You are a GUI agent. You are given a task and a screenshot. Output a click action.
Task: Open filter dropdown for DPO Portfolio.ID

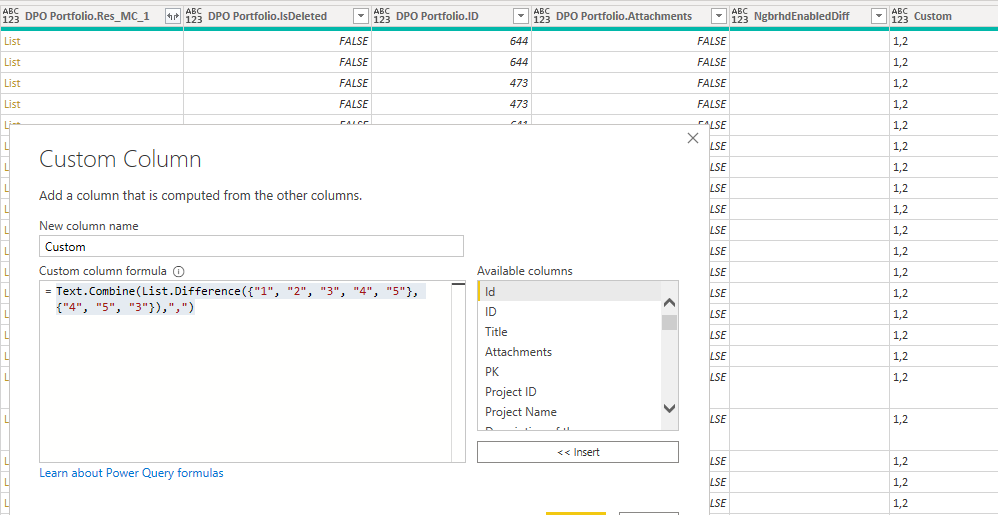pos(521,17)
